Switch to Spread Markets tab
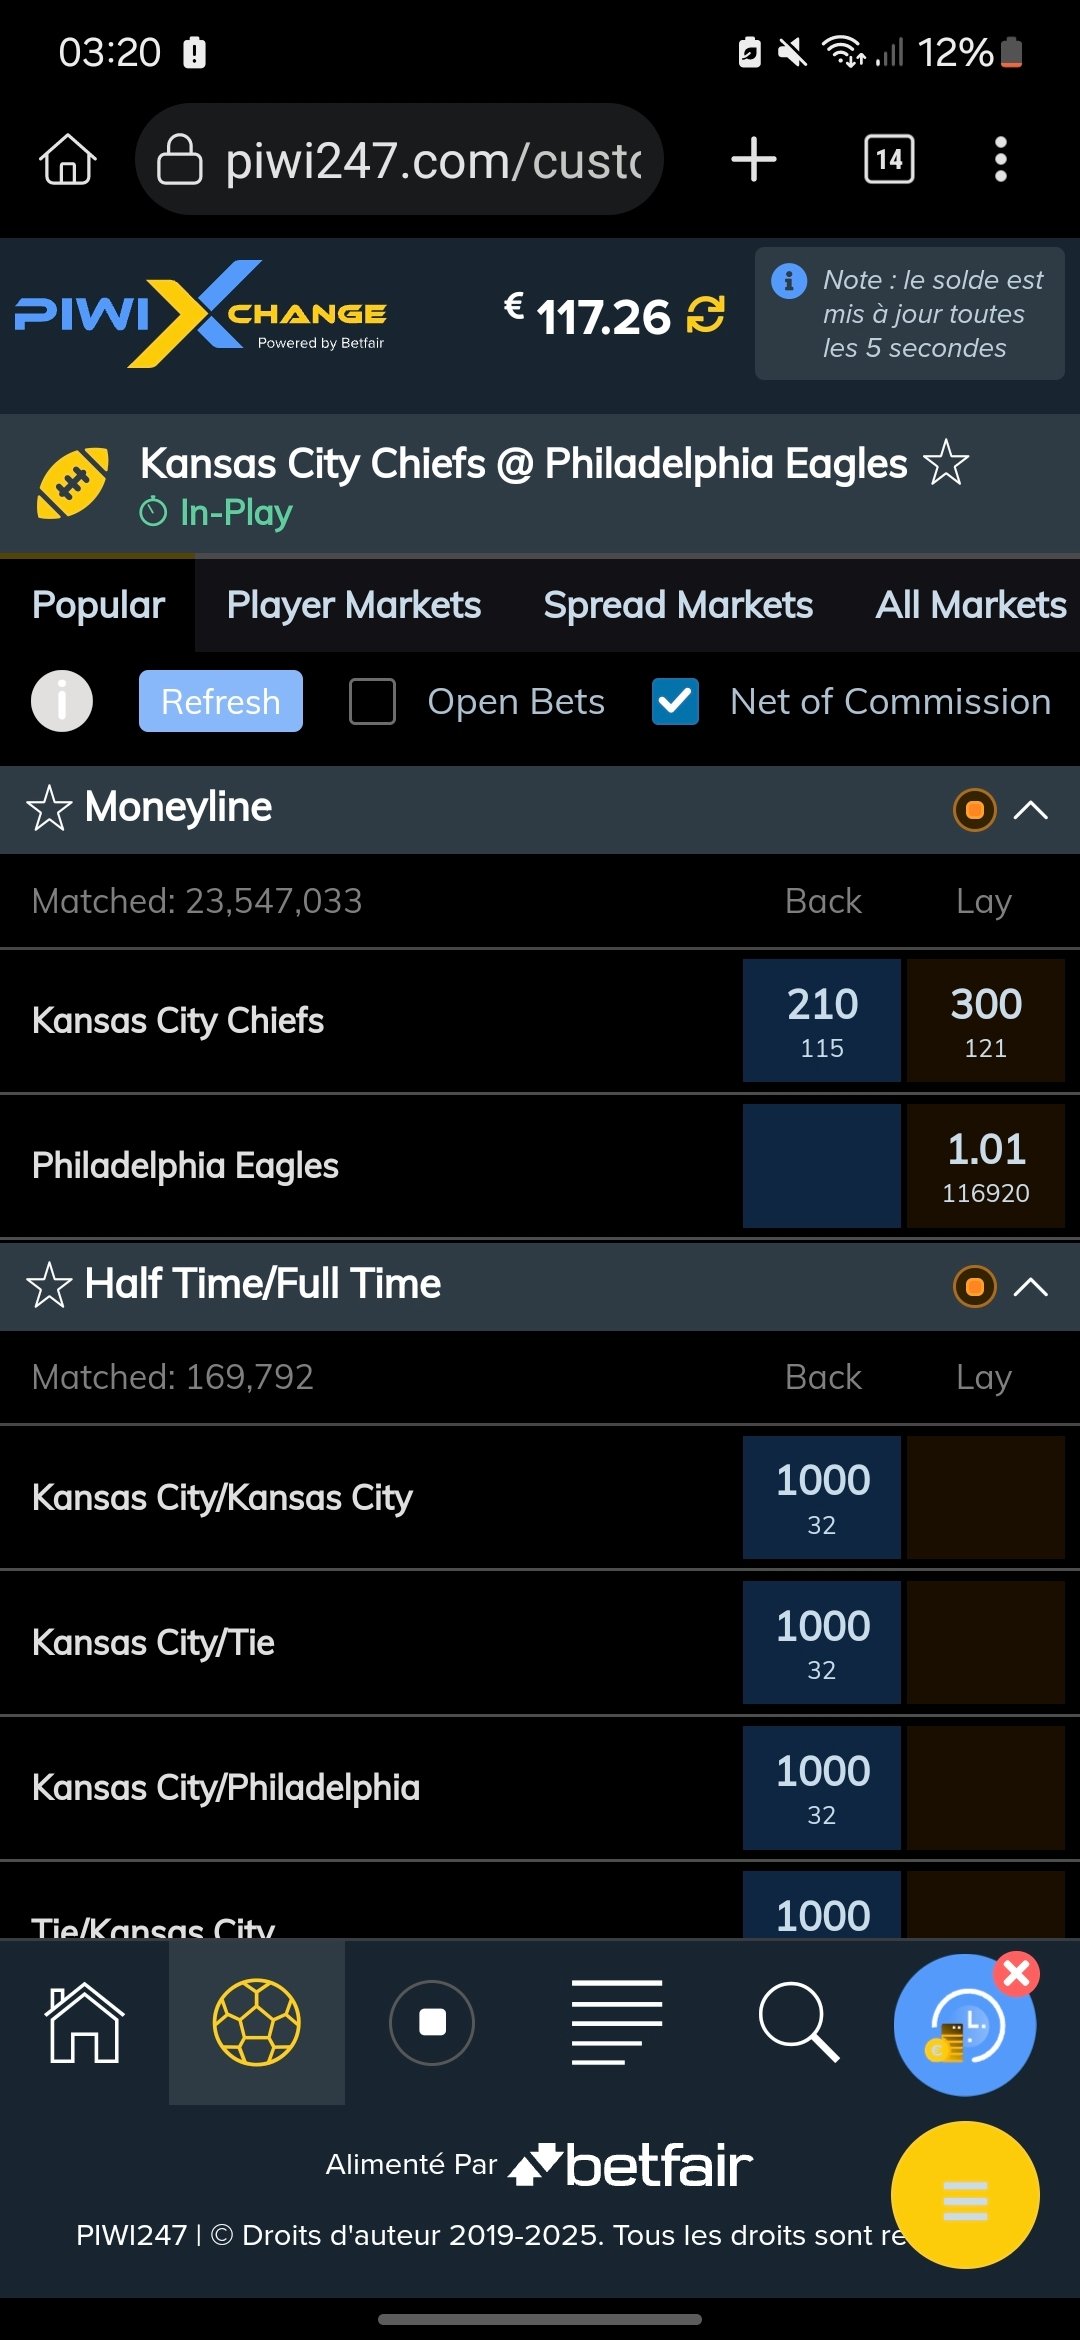 (678, 605)
